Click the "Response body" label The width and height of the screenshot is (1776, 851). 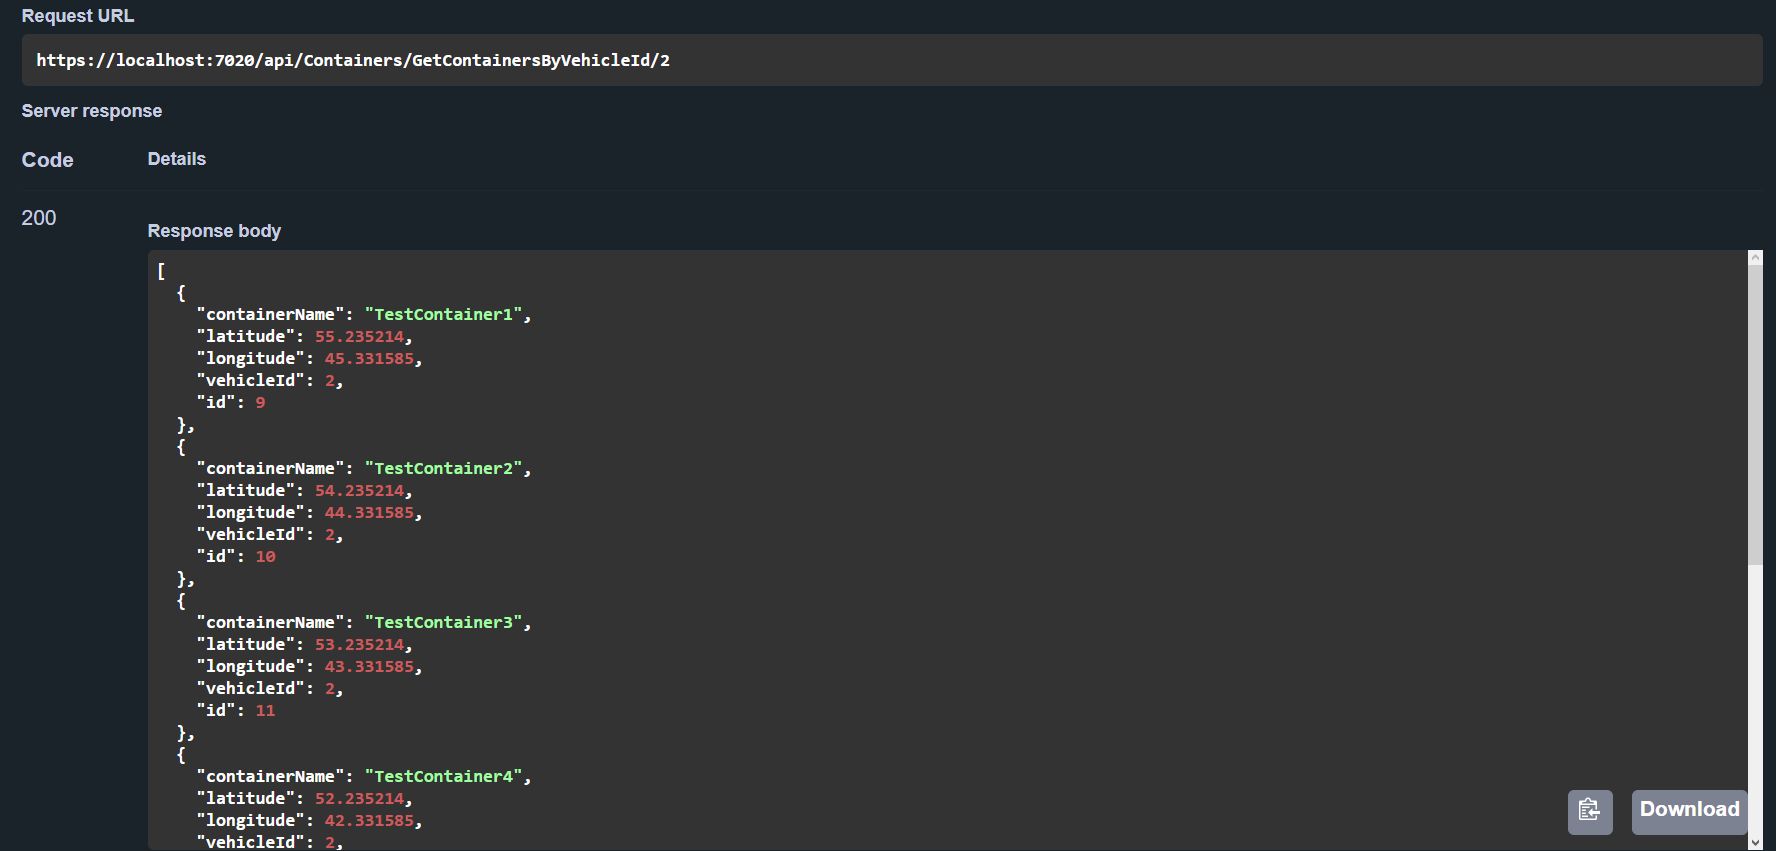point(214,231)
